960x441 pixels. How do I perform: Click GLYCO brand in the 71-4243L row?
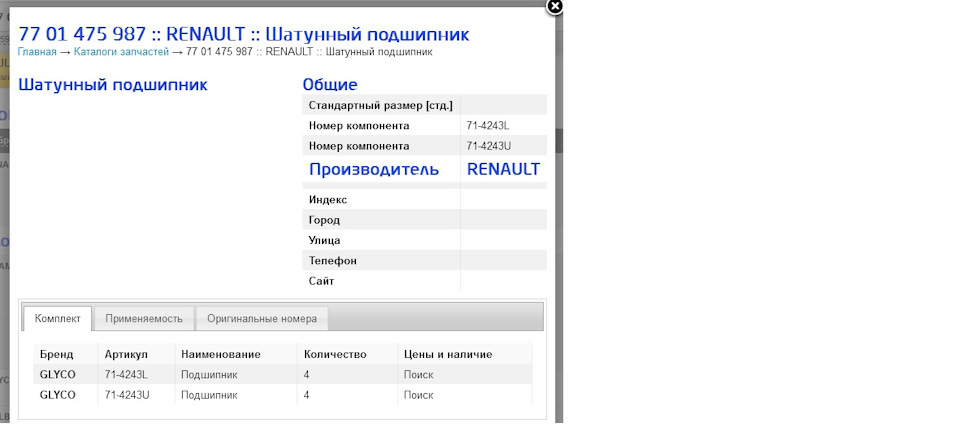[x=58, y=375]
